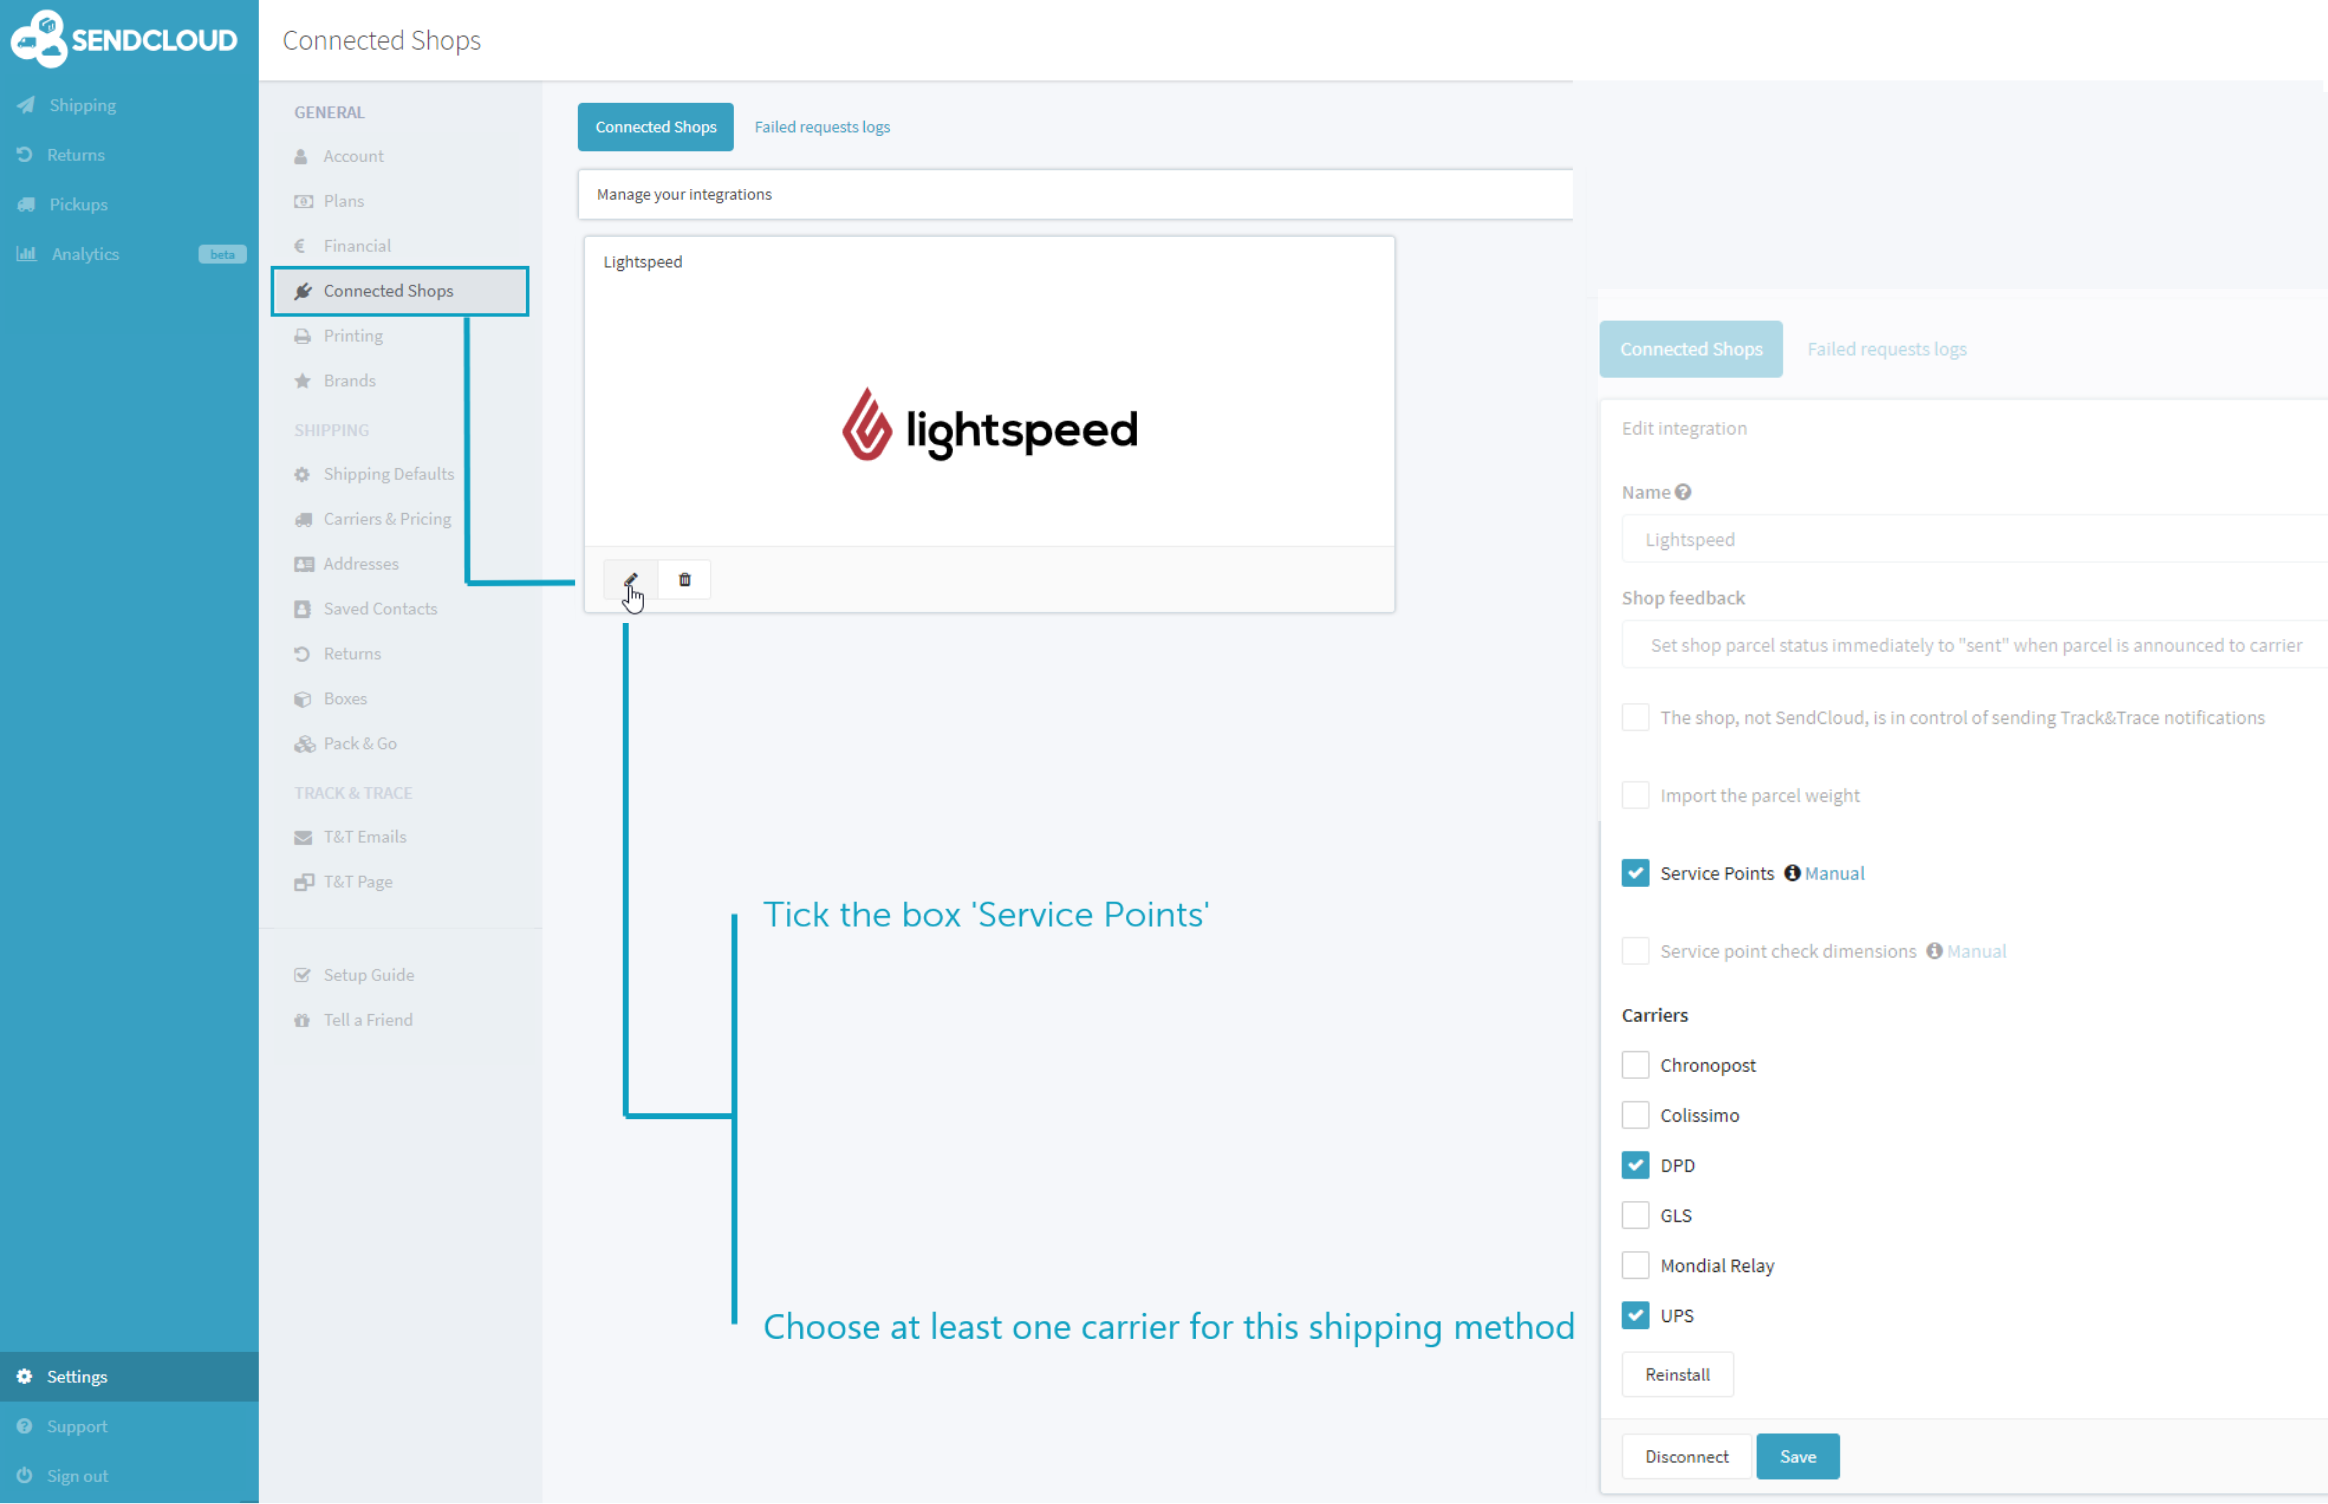Switch to Connected Shops tab in main panel
Image resolution: width=2328 pixels, height=1504 pixels.
pyautogui.click(x=655, y=127)
